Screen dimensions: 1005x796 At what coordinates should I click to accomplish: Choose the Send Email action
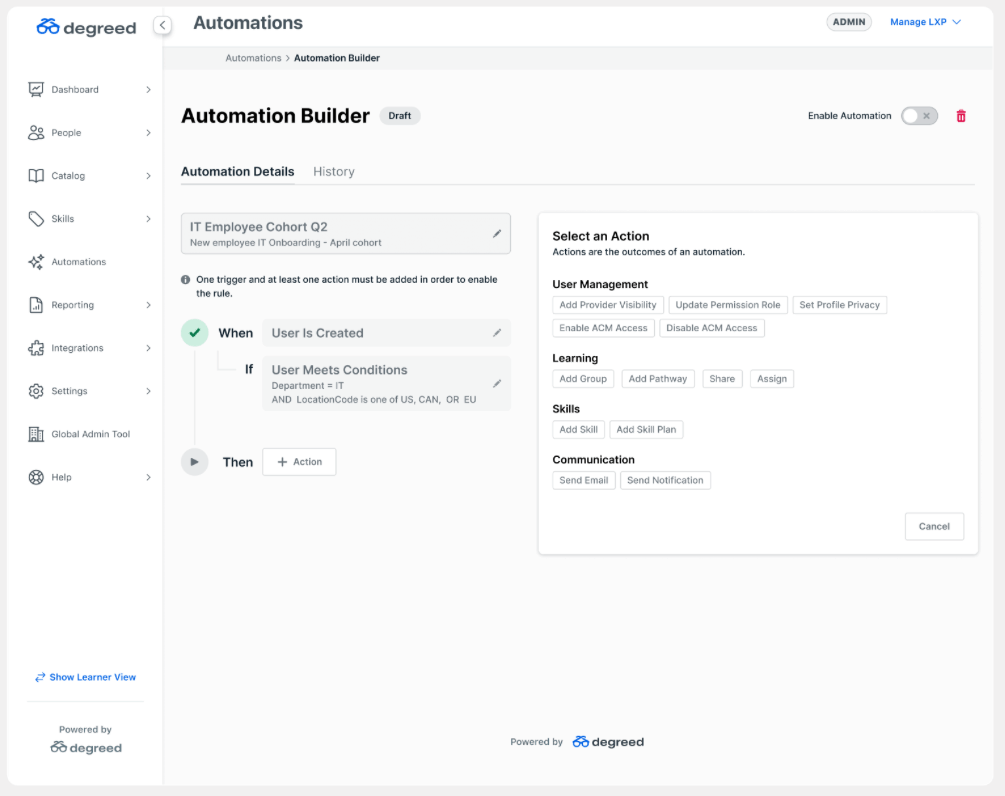(x=583, y=480)
